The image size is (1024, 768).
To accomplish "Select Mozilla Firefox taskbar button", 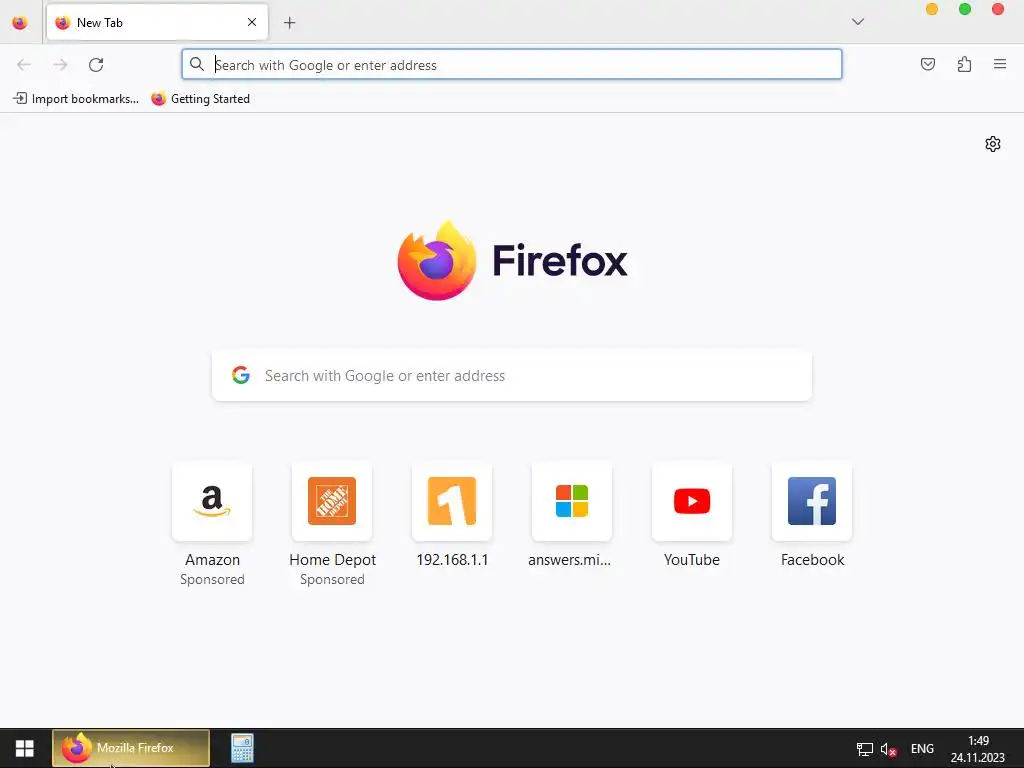I will pyautogui.click(x=131, y=748).
